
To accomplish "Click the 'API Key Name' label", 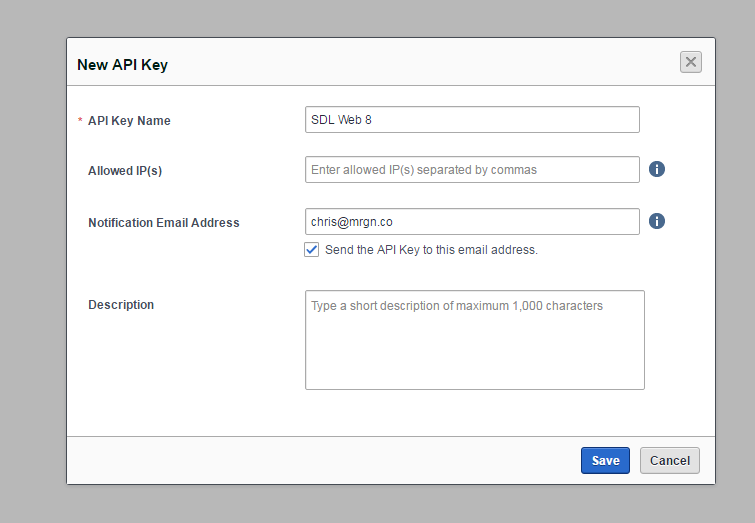I will (x=129, y=121).
